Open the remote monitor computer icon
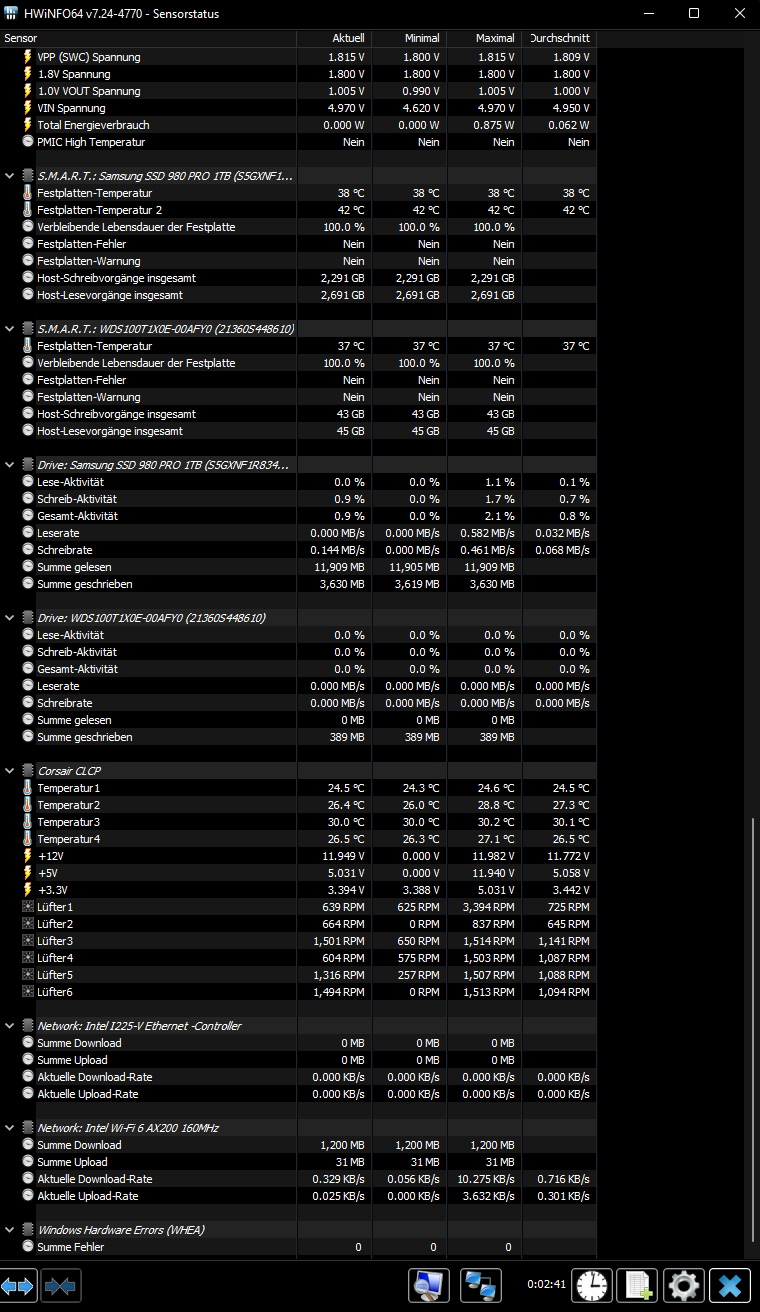The image size is (760, 1312). pyautogui.click(x=430, y=1285)
